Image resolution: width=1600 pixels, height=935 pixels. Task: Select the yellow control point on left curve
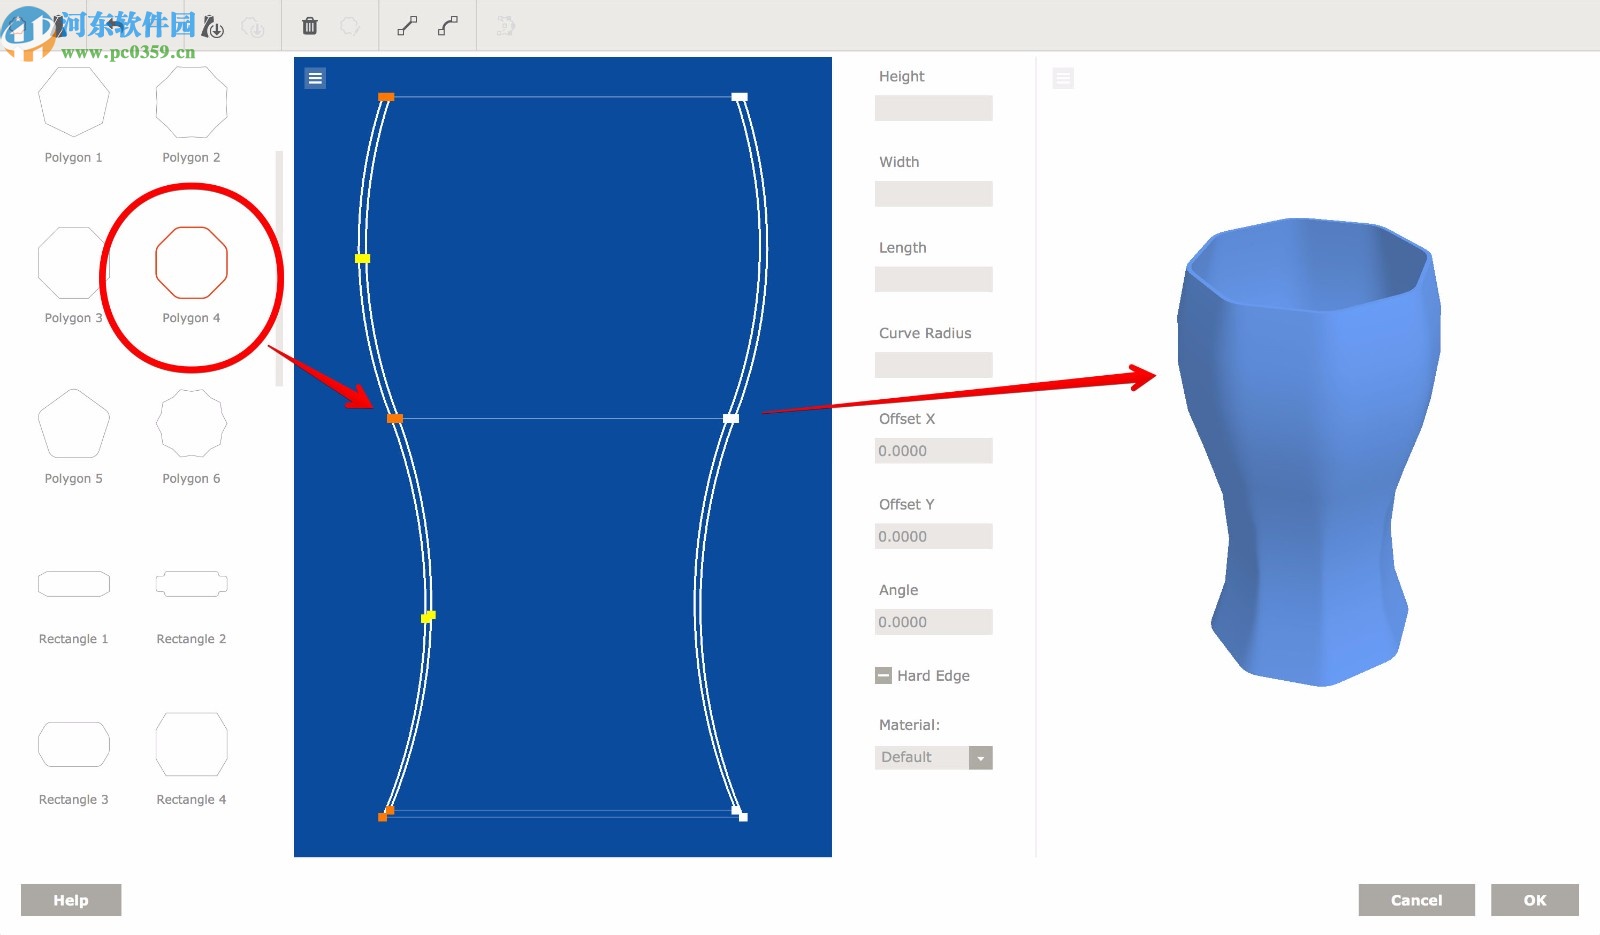tap(362, 257)
